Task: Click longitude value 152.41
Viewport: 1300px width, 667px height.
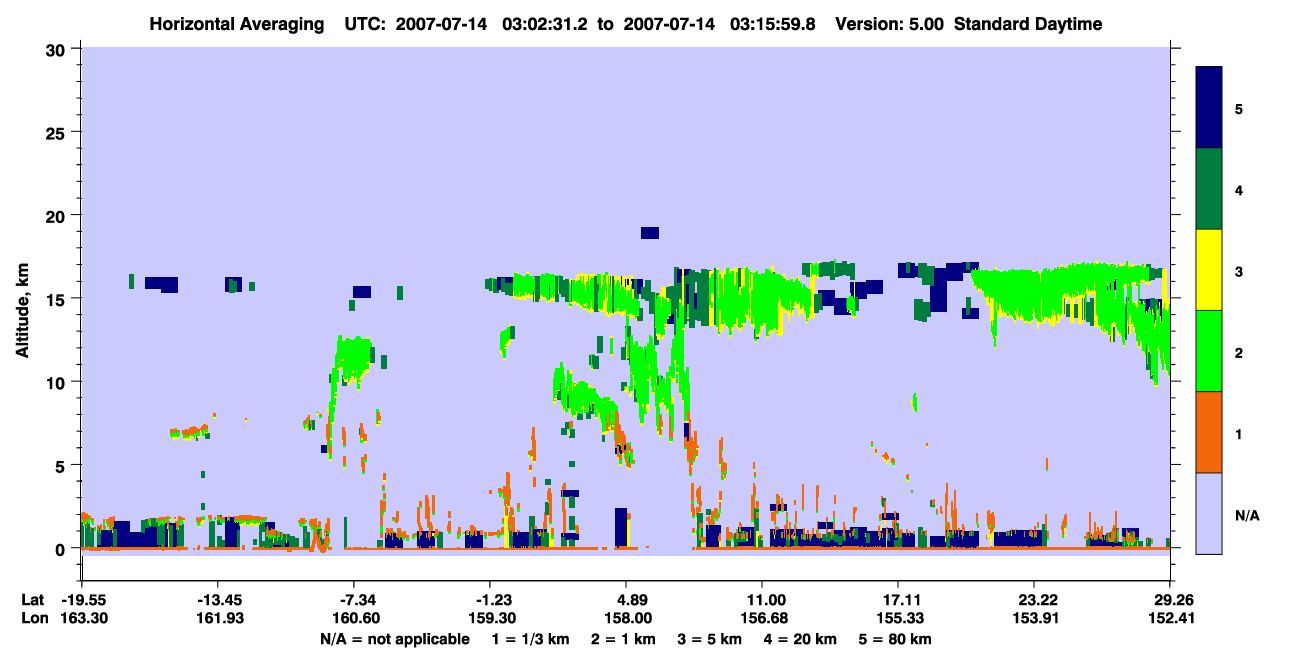Action: point(1170,618)
